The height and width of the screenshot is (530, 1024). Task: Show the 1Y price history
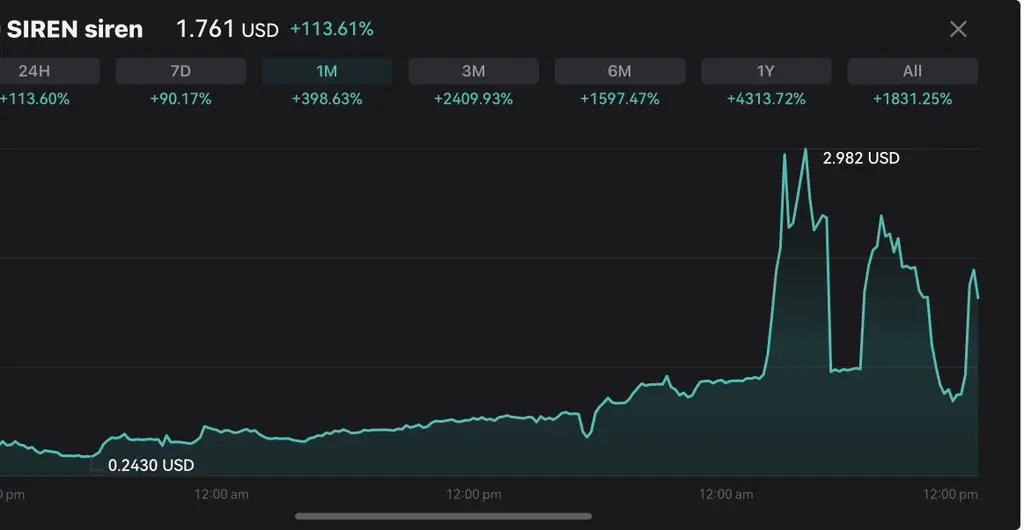[766, 71]
